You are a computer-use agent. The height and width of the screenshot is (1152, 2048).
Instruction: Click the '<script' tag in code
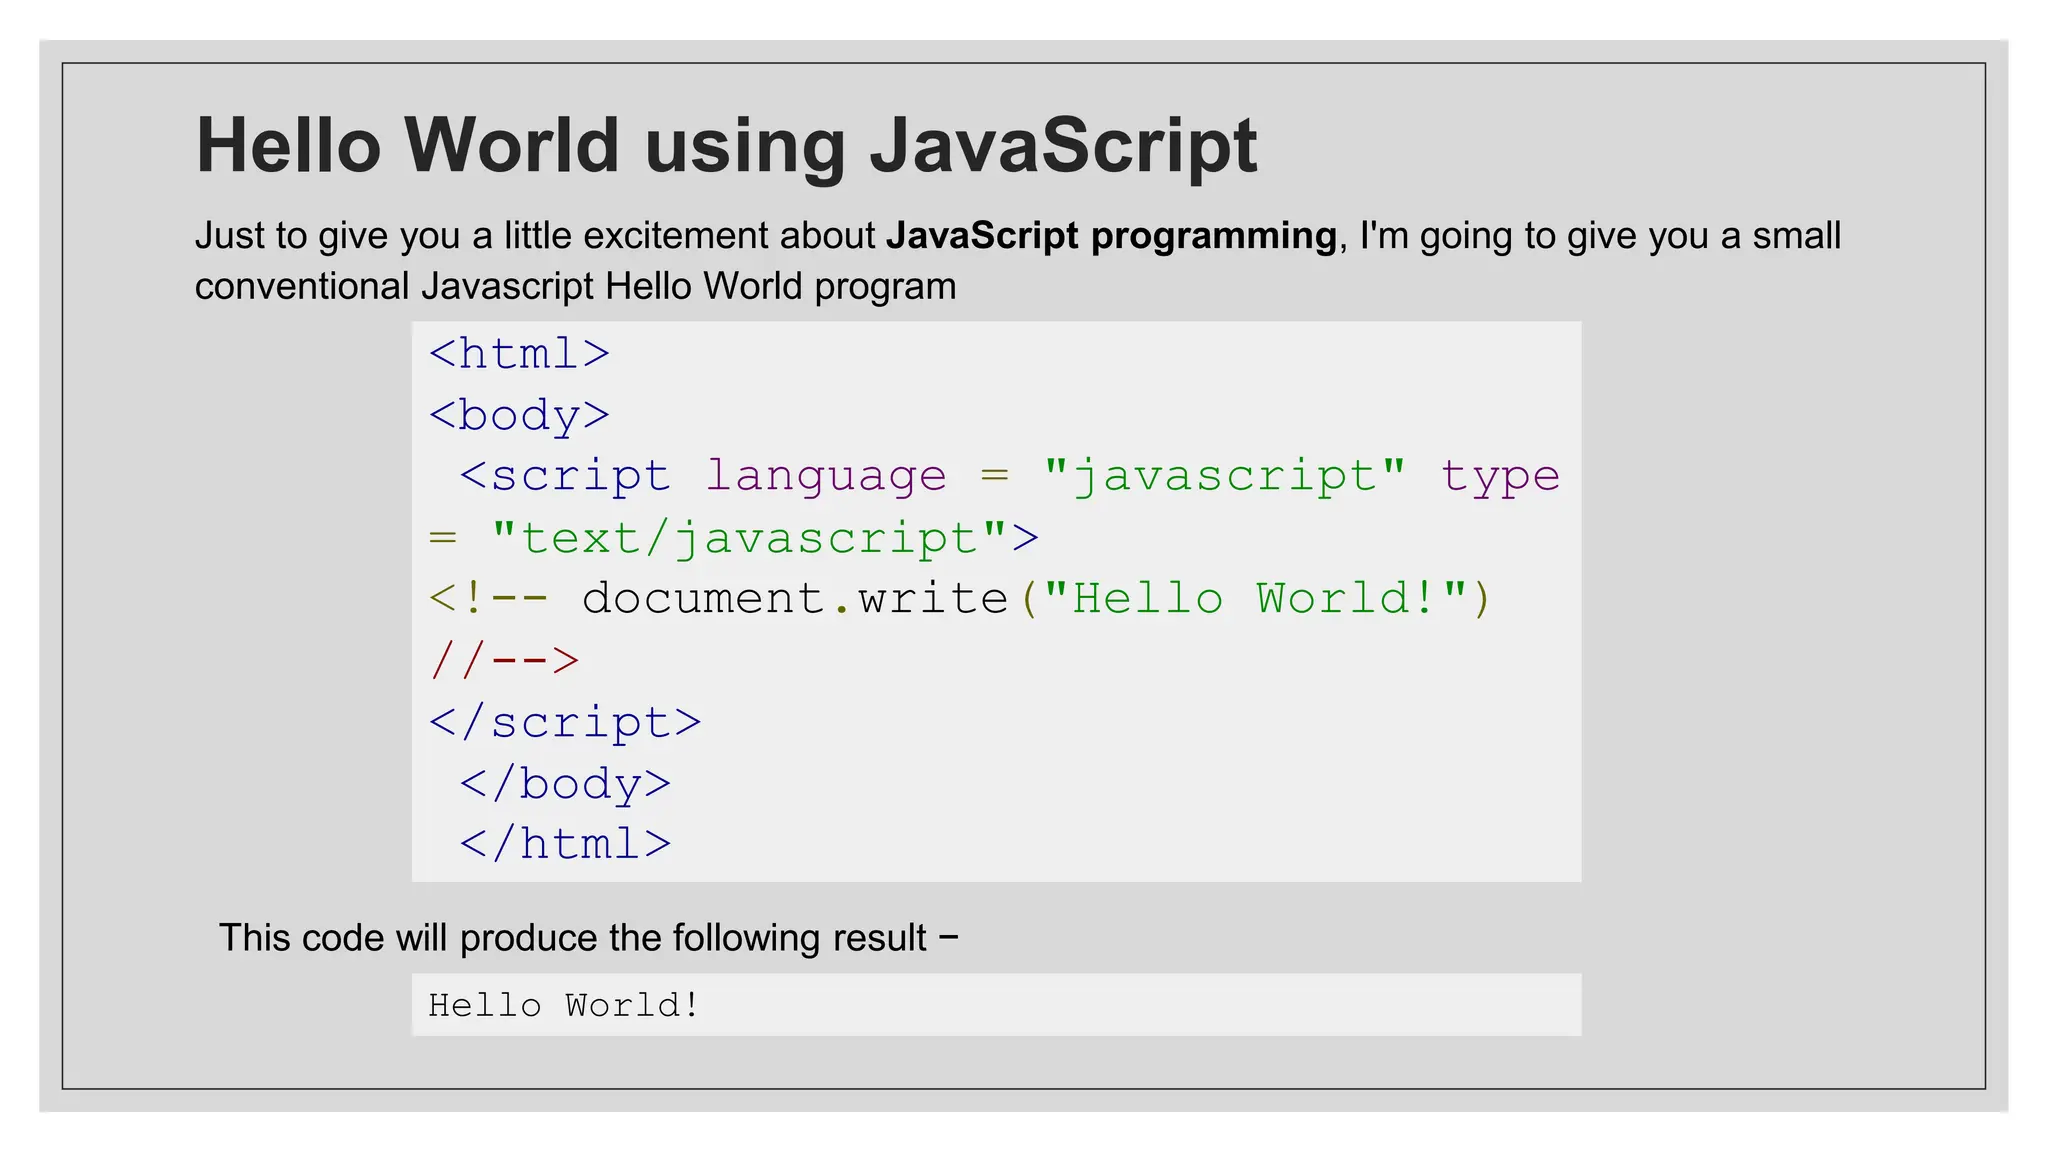(565, 476)
